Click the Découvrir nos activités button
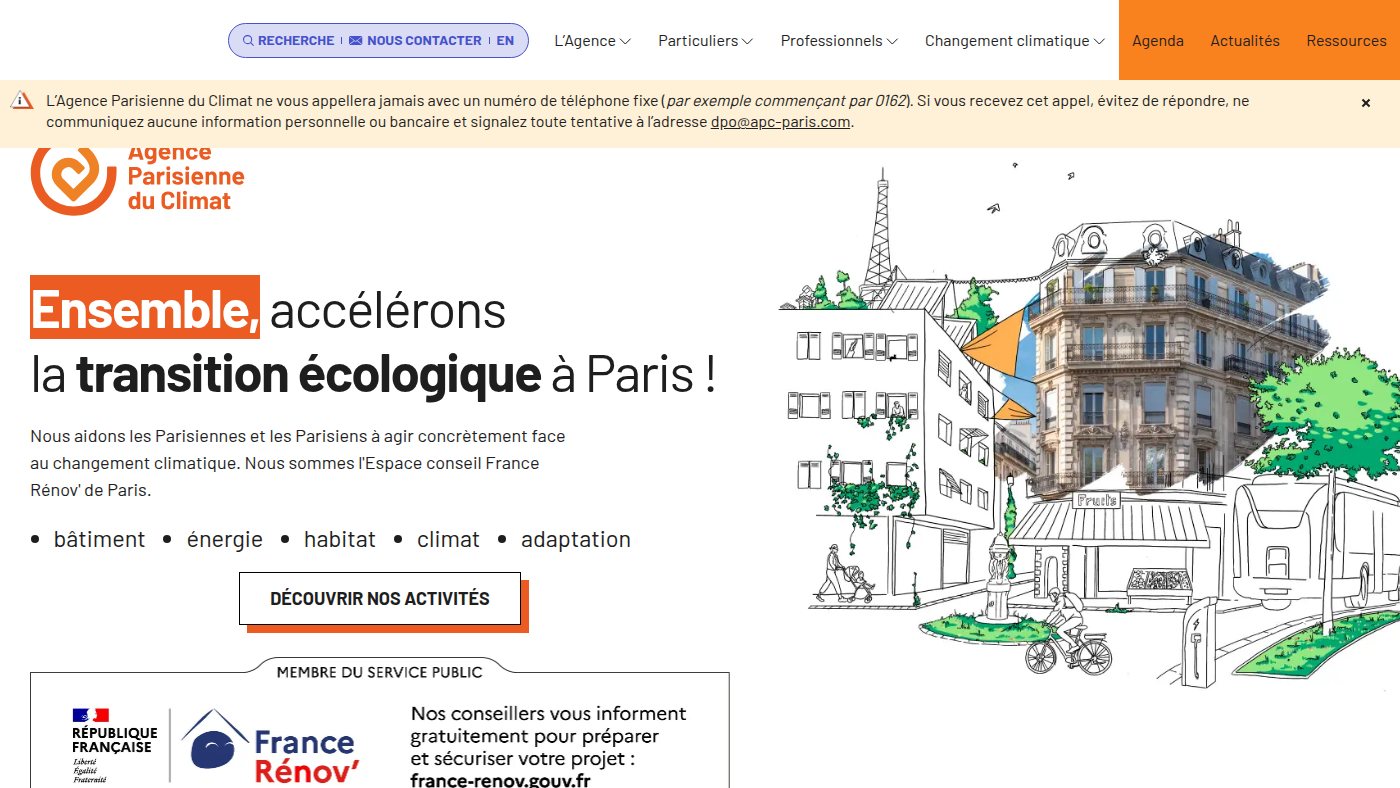The height and width of the screenshot is (788, 1400). (x=380, y=599)
